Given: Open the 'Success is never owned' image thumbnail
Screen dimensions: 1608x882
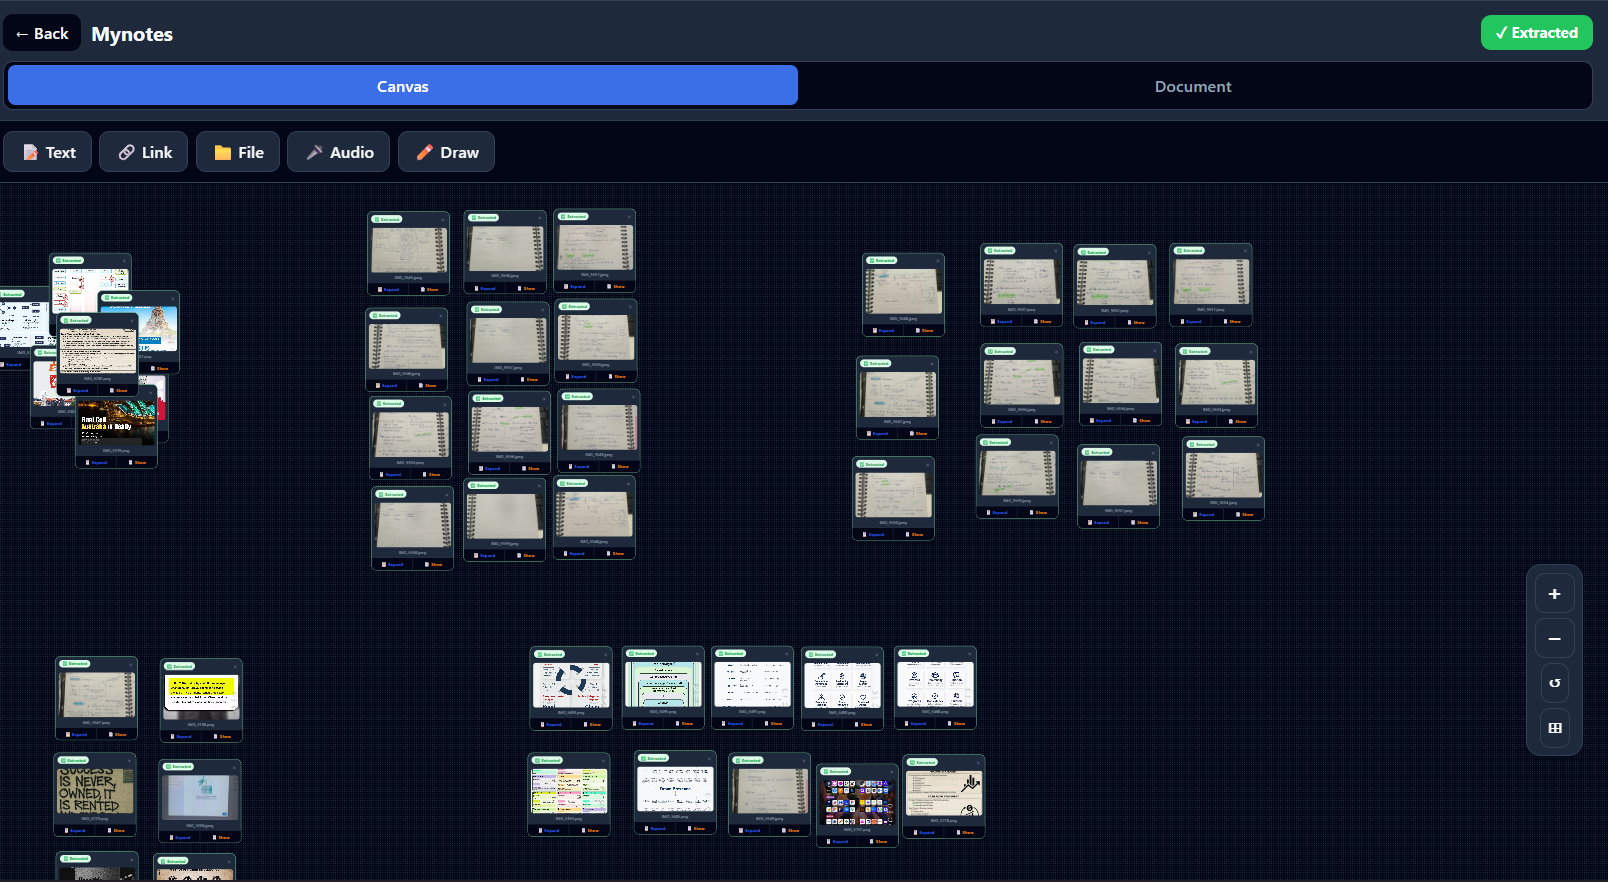Looking at the screenshot, I should tap(94, 791).
